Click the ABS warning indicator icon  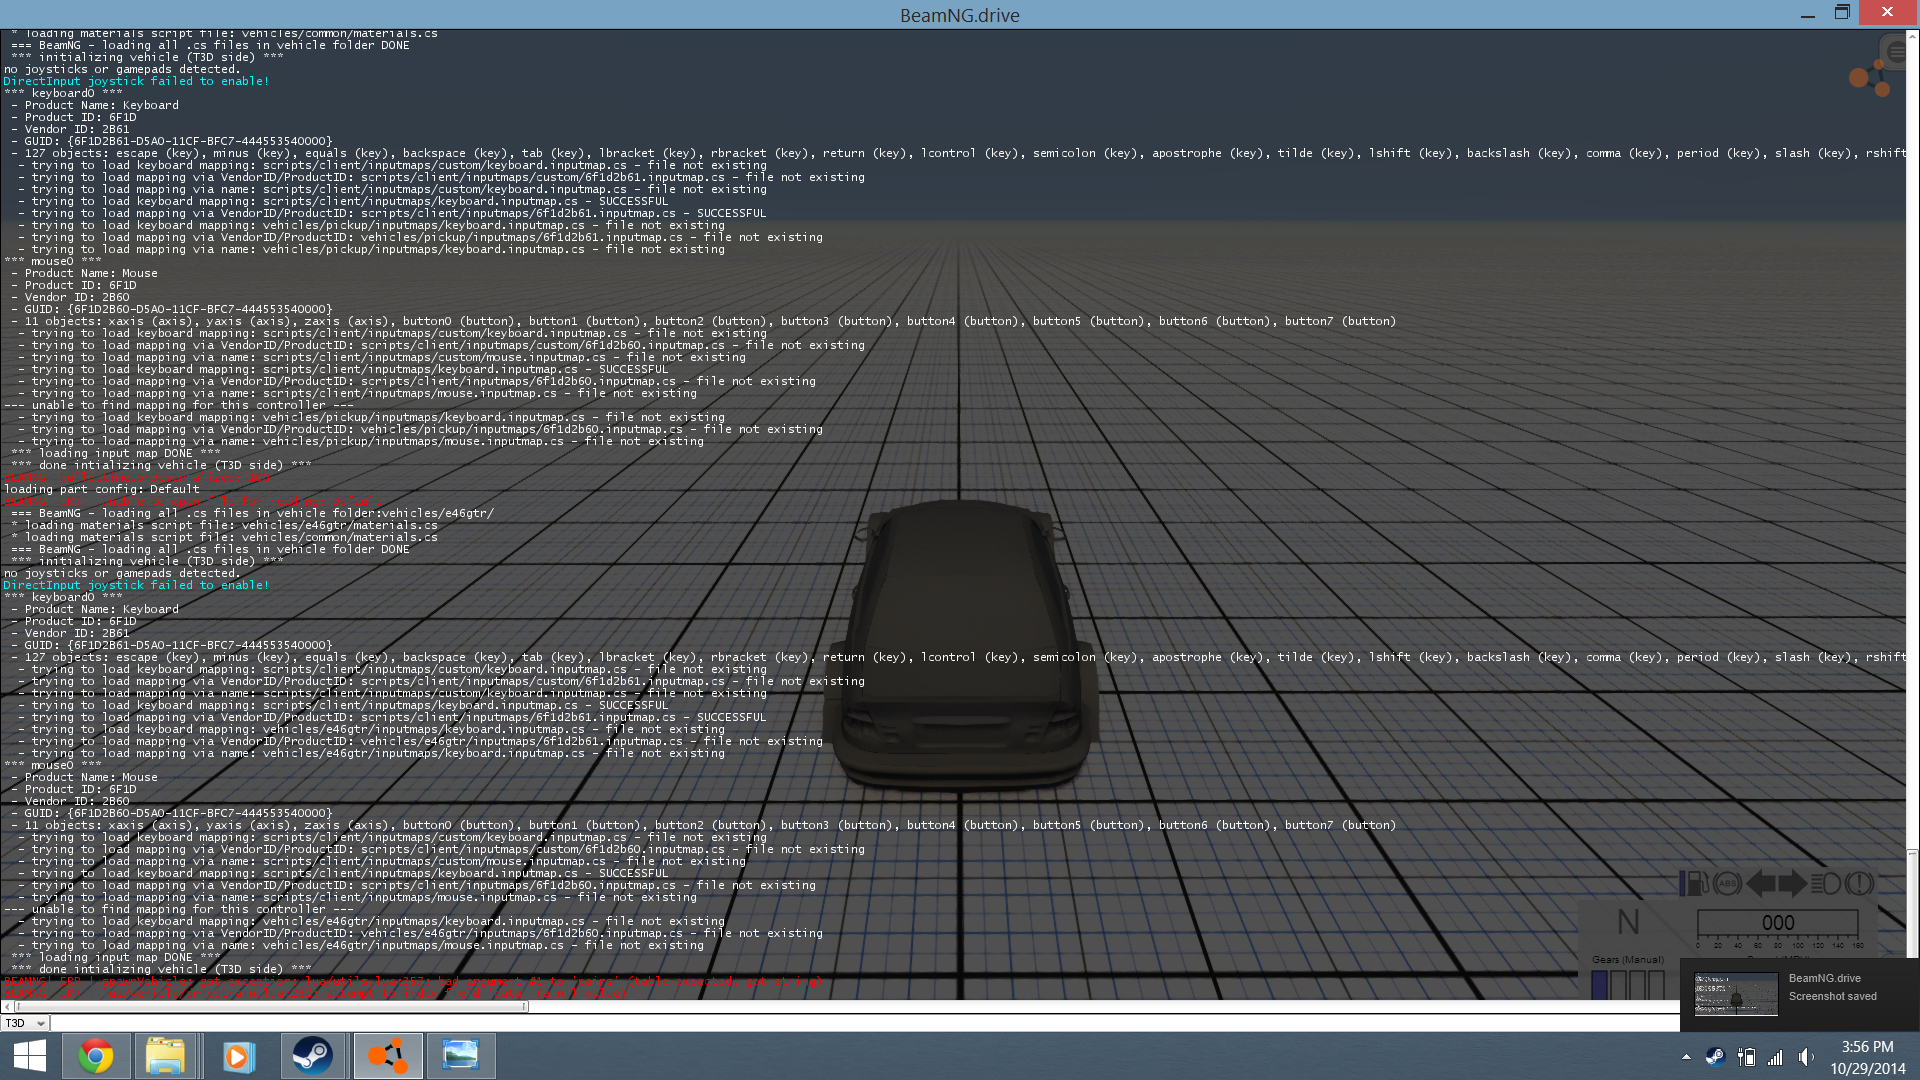point(1727,884)
